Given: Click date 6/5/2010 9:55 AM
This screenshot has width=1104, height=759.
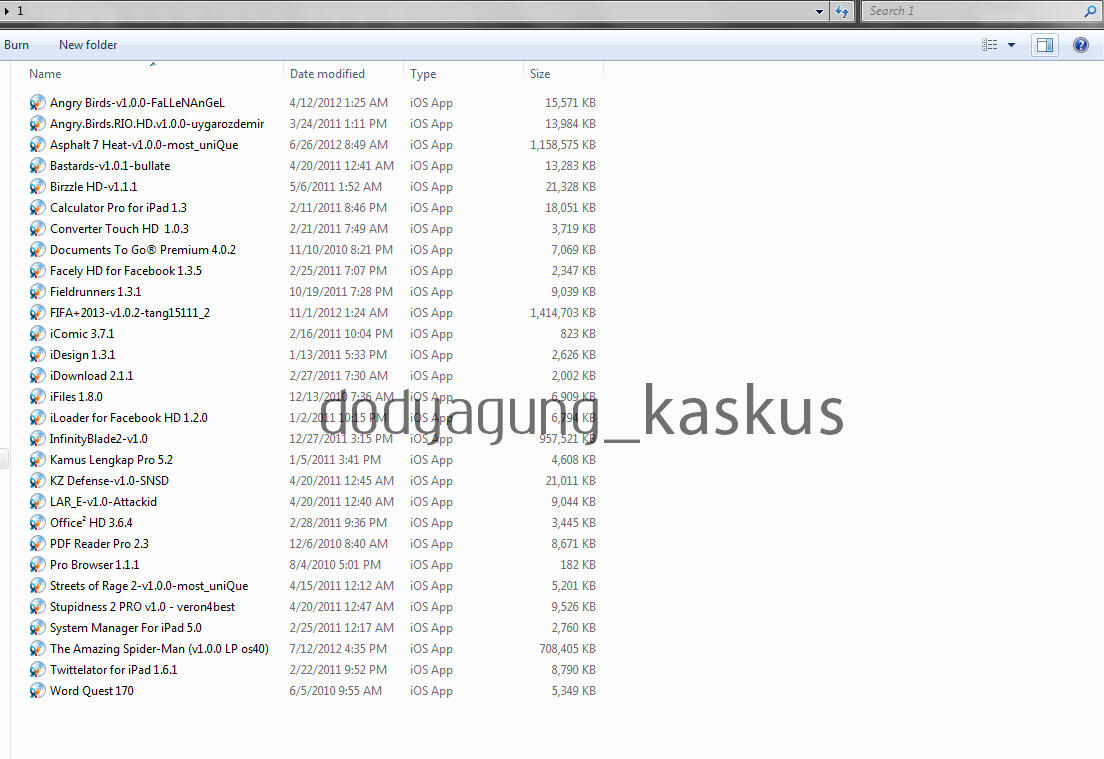Looking at the screenshot, I should pos(336,691).
